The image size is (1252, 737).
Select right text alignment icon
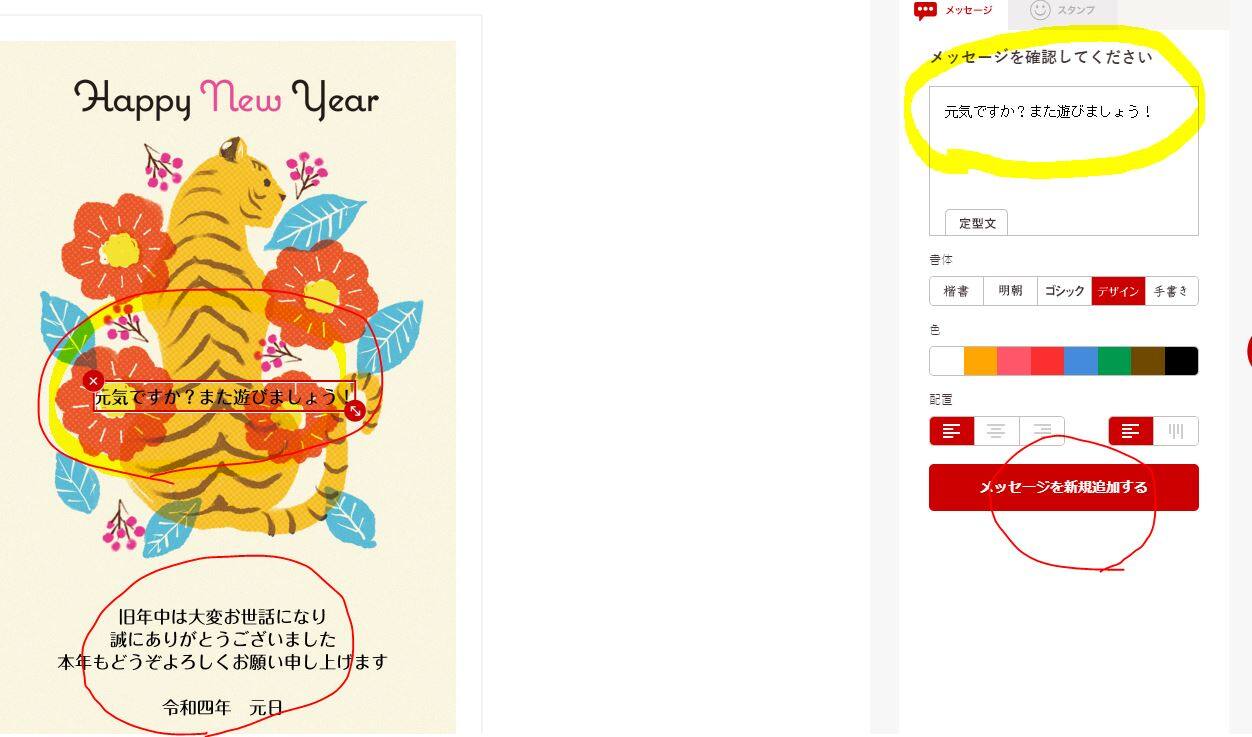pyautogui.click(x=1041, y=431)
